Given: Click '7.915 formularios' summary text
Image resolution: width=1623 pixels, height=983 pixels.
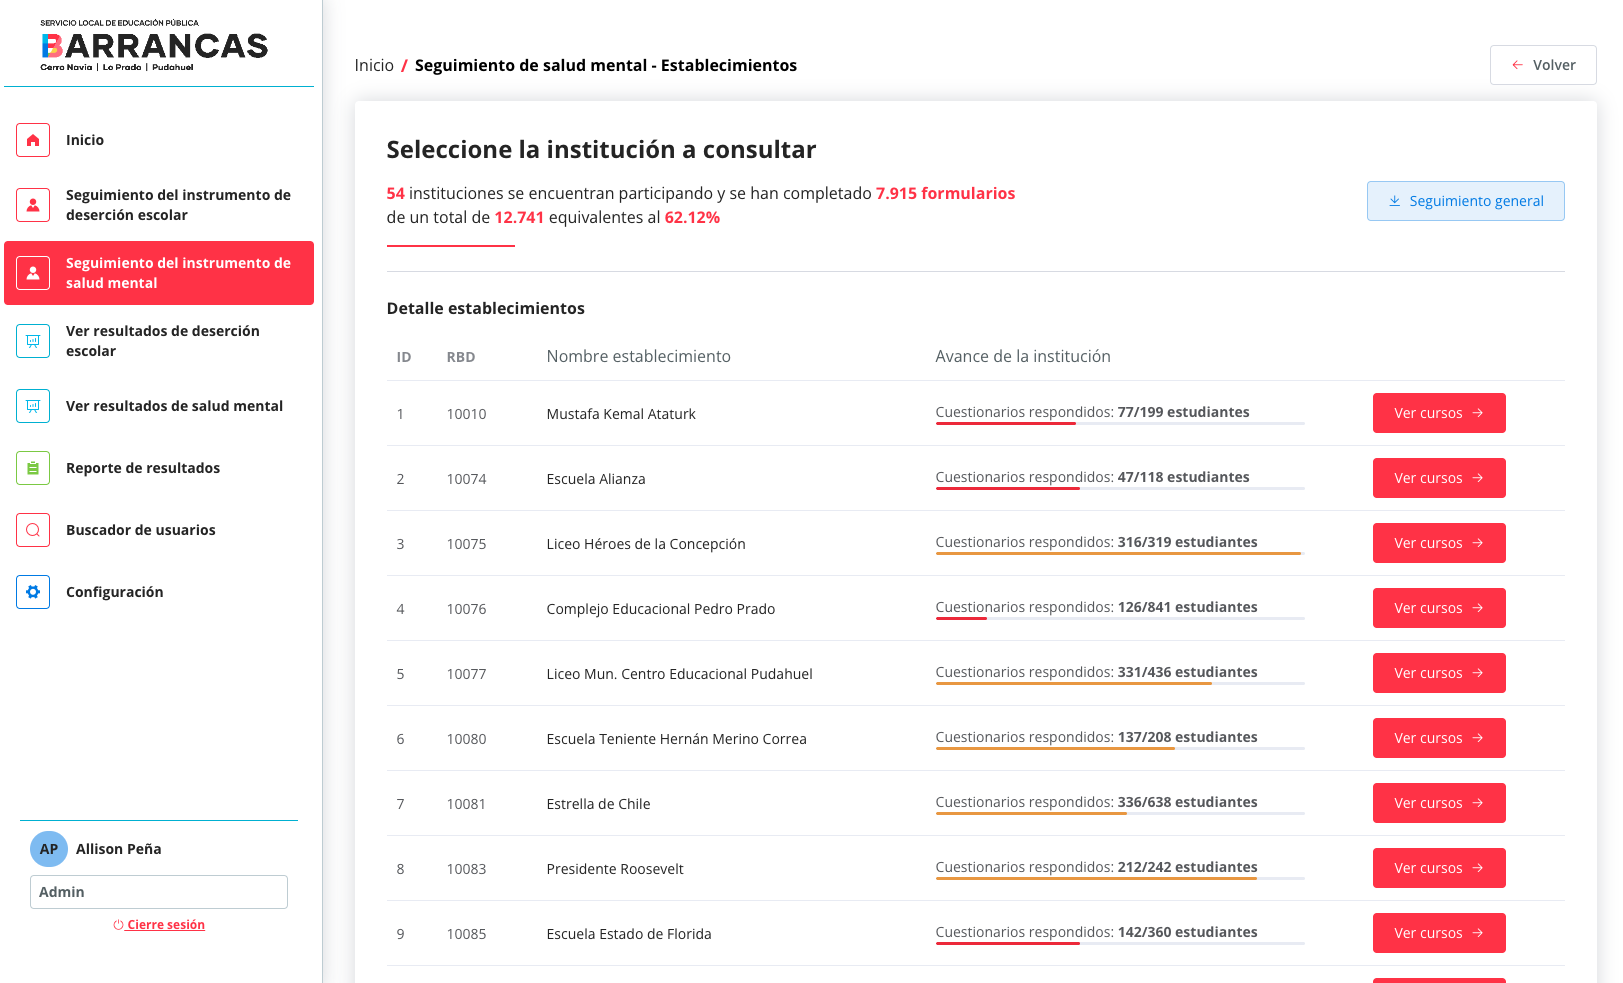Looking at the screenshot, I should click(945, 193).
